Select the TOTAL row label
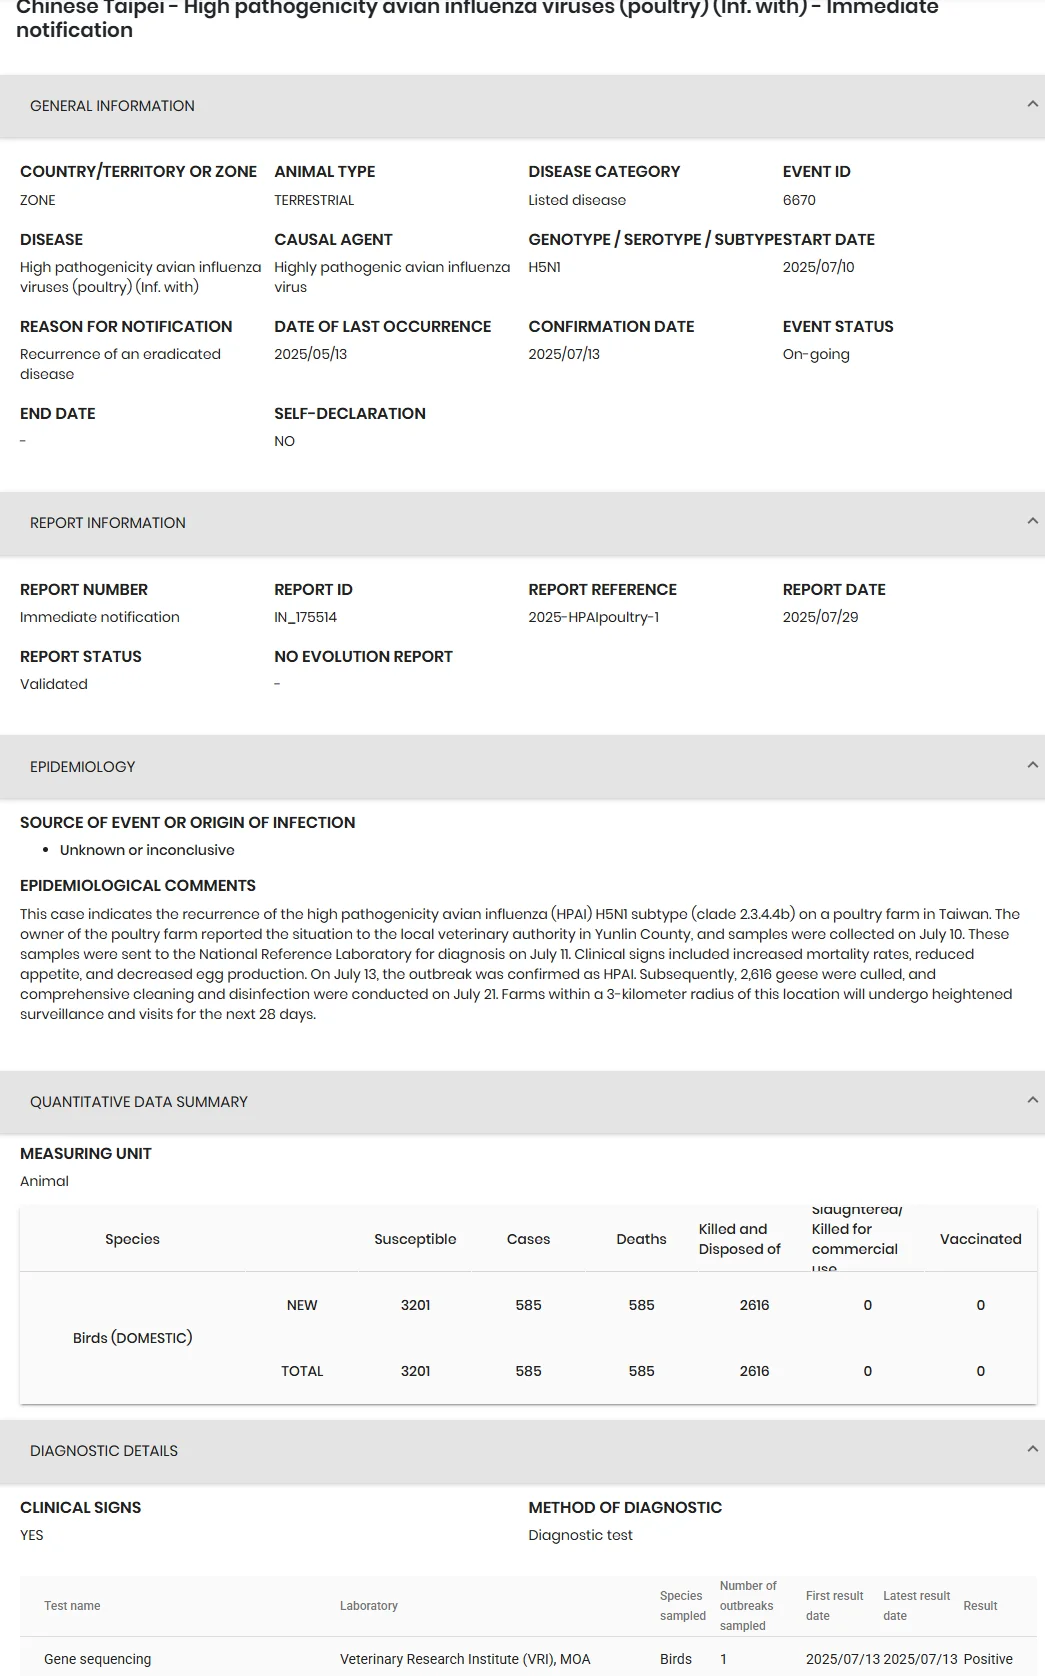1045x1676 pixels. coord(302,1371)
